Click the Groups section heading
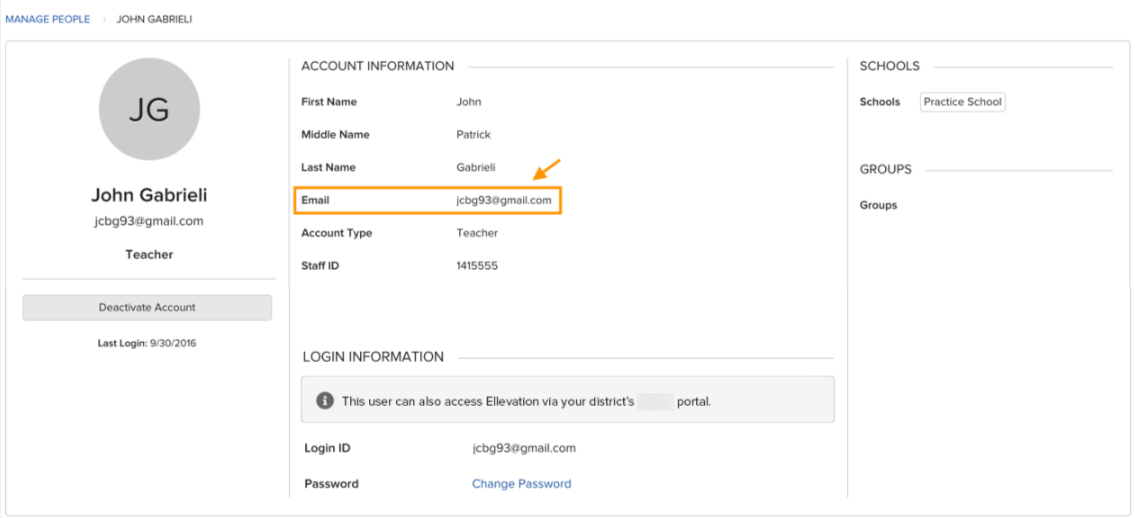This screenshot has height=518, width=1135. (x=885, y=170)
